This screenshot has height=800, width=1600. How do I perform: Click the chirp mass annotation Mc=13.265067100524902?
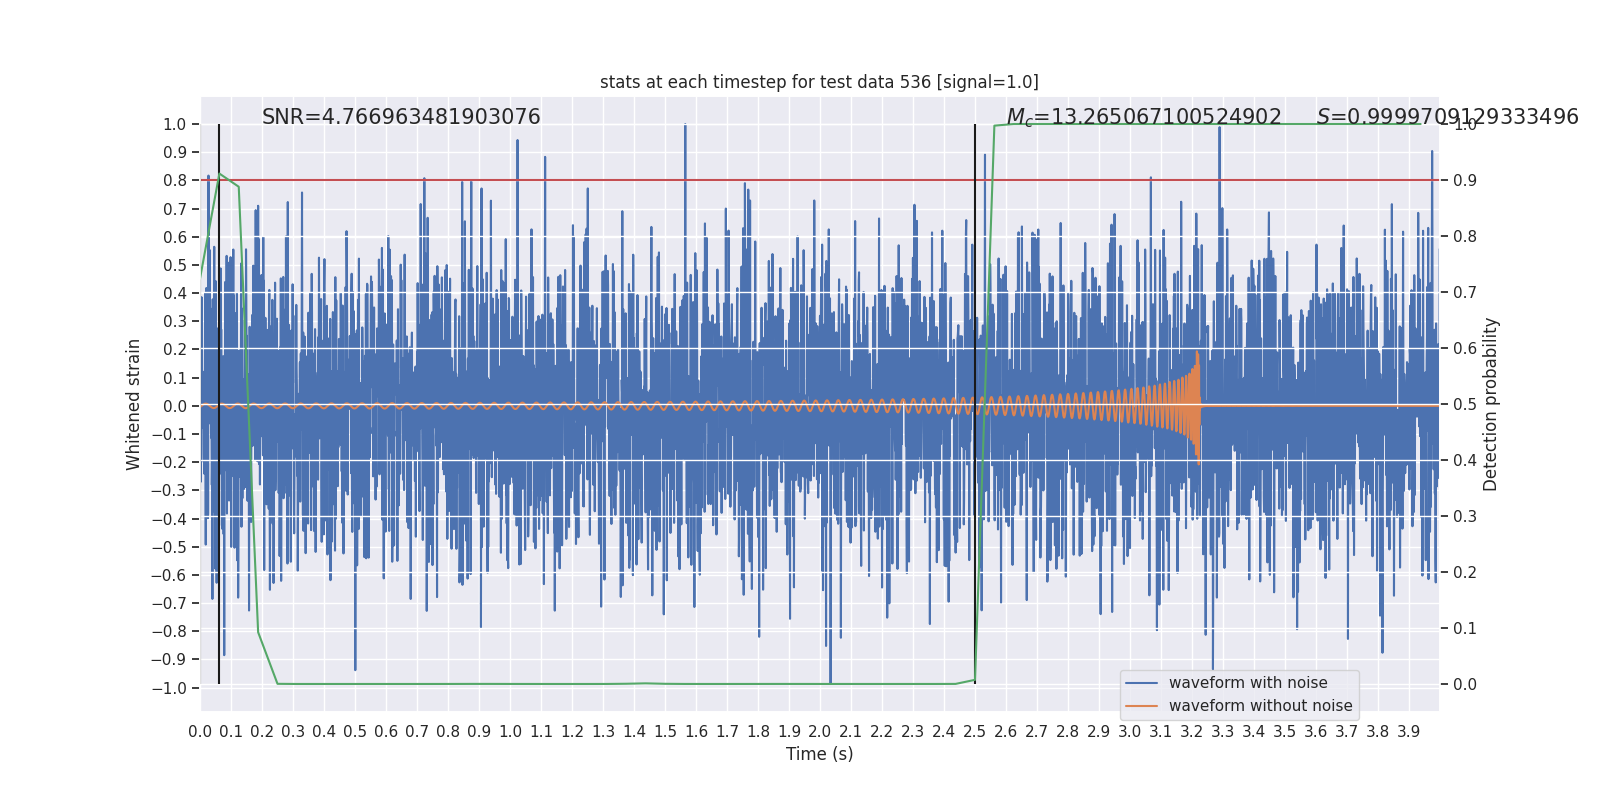click(1144, 117)
